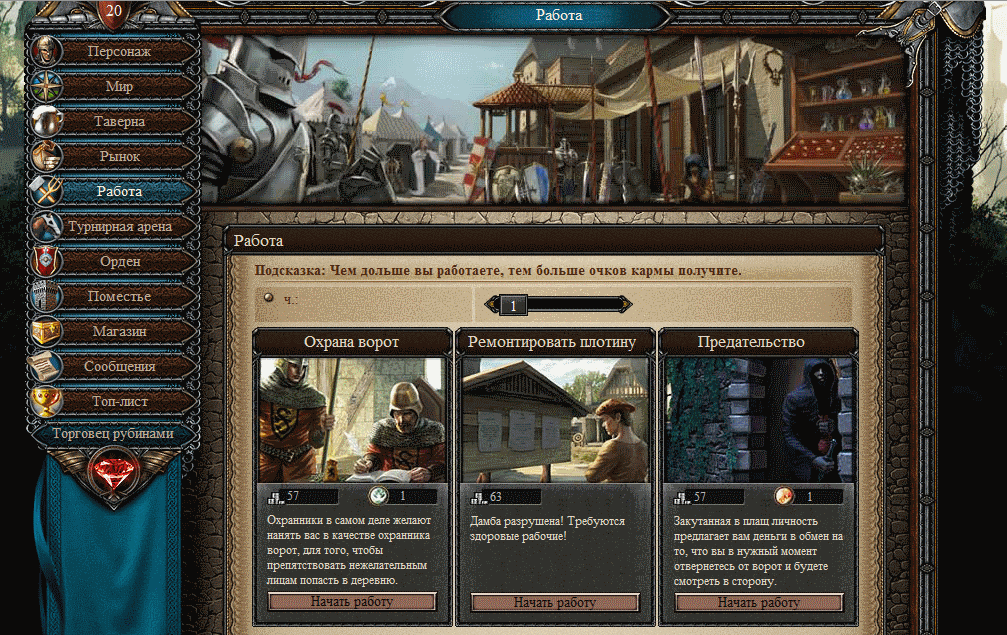Click the Предательство hooded figure image

pos(758,420)
